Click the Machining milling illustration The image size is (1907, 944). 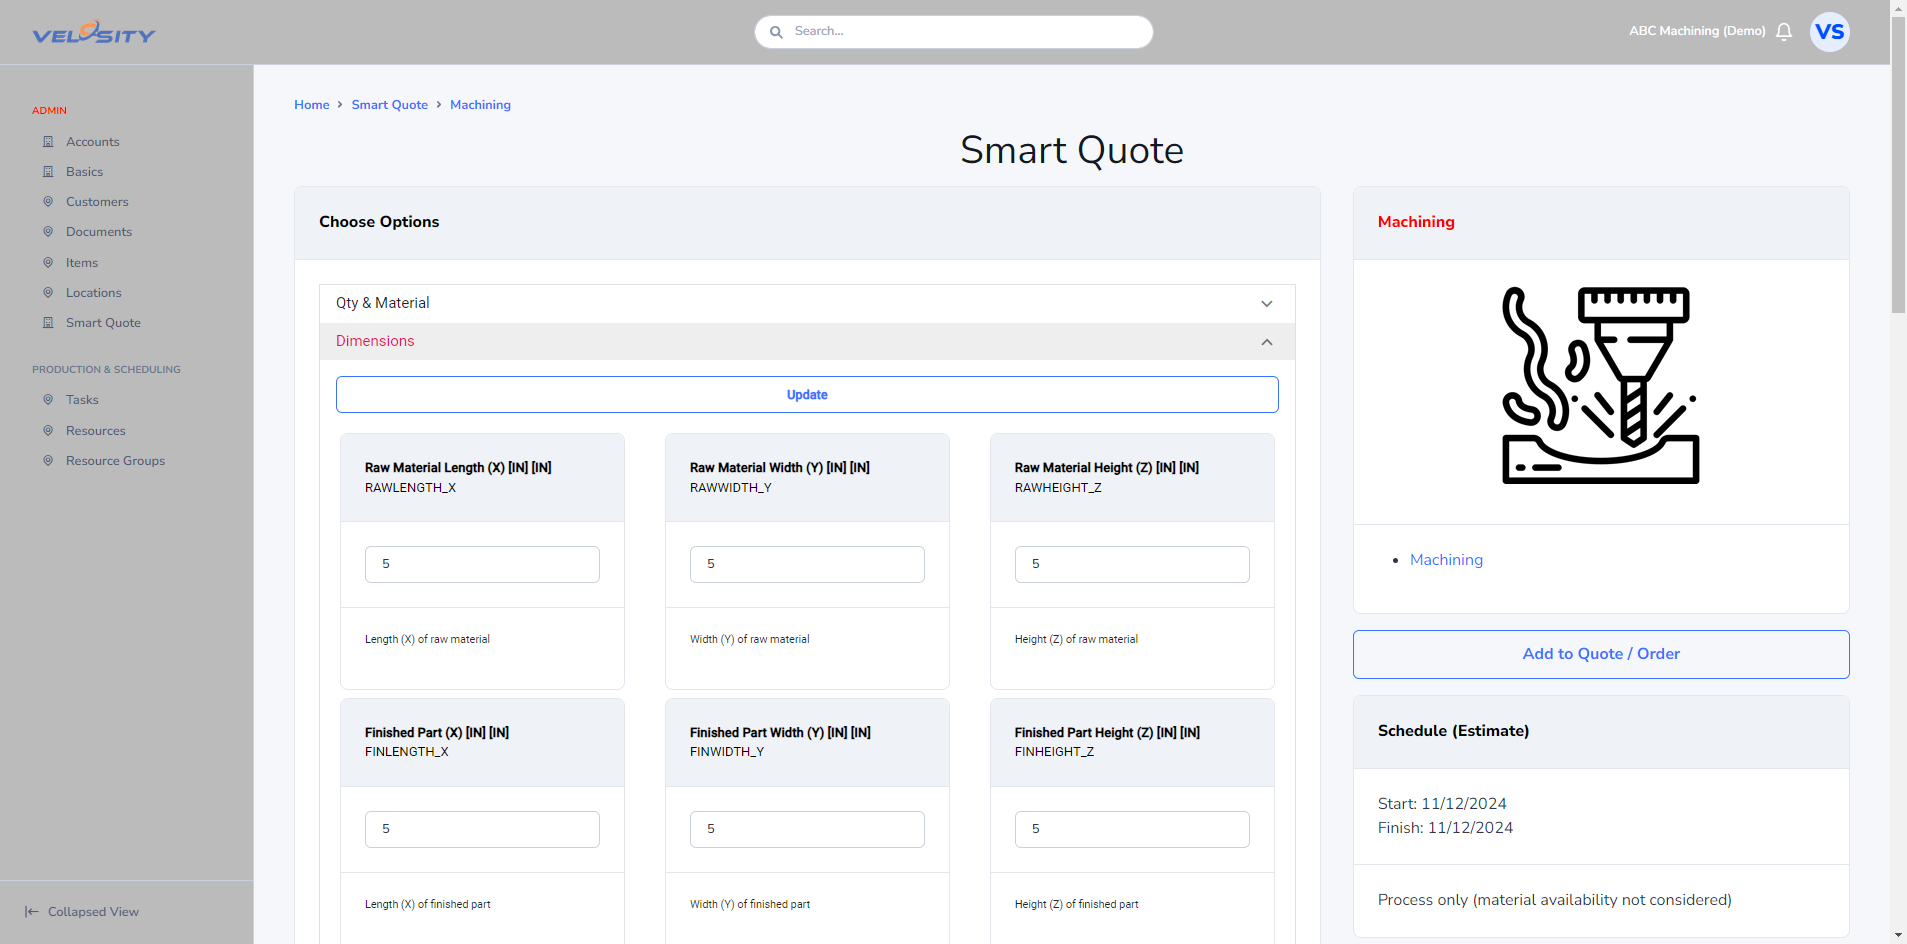pos(1601,386)
